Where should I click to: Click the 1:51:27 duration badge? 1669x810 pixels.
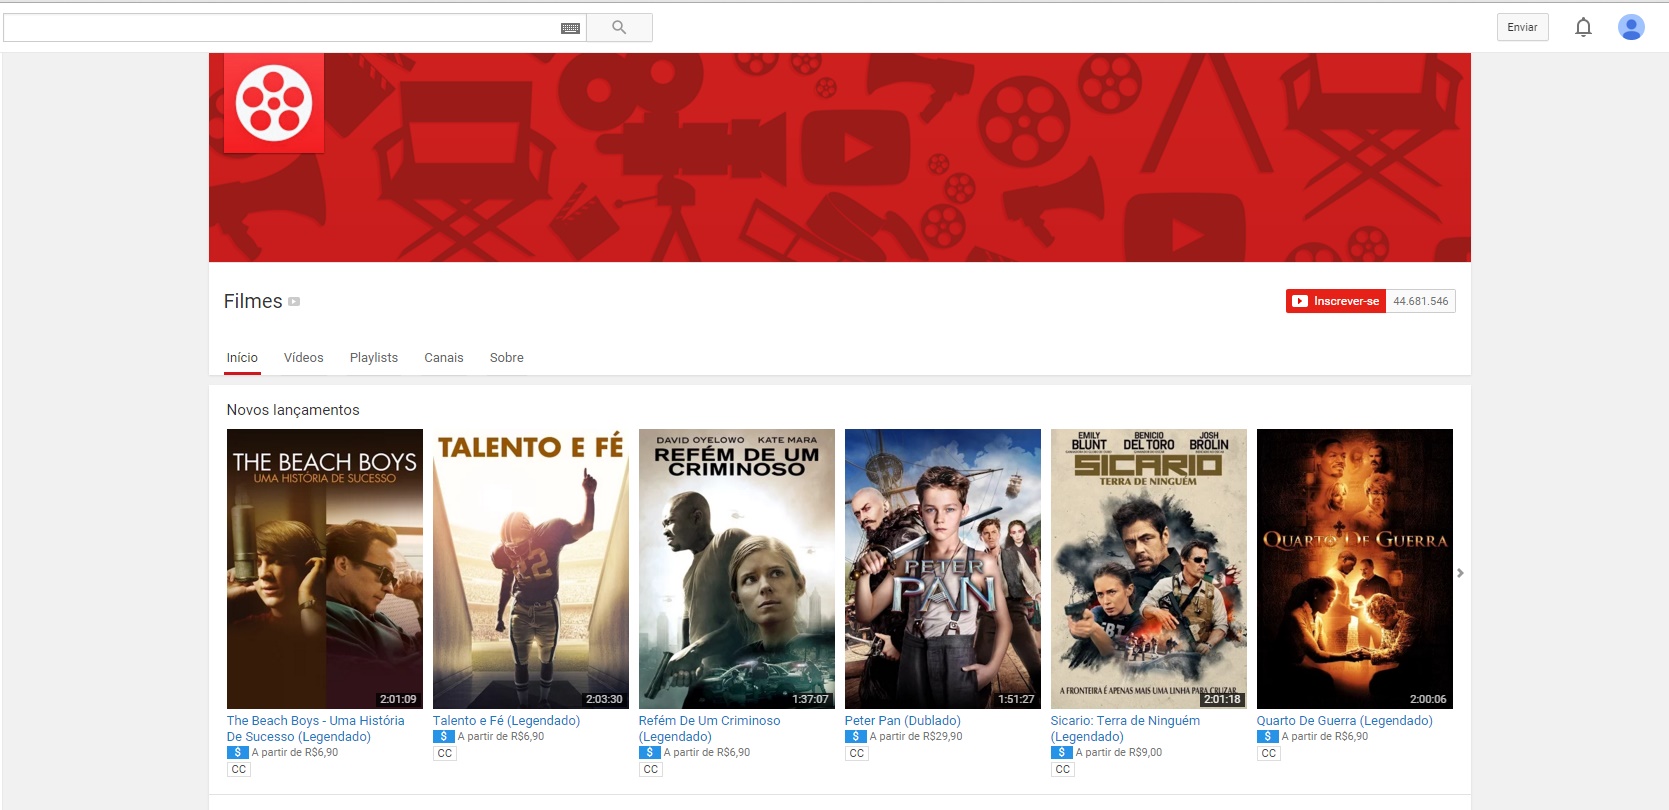[1016, 699]
